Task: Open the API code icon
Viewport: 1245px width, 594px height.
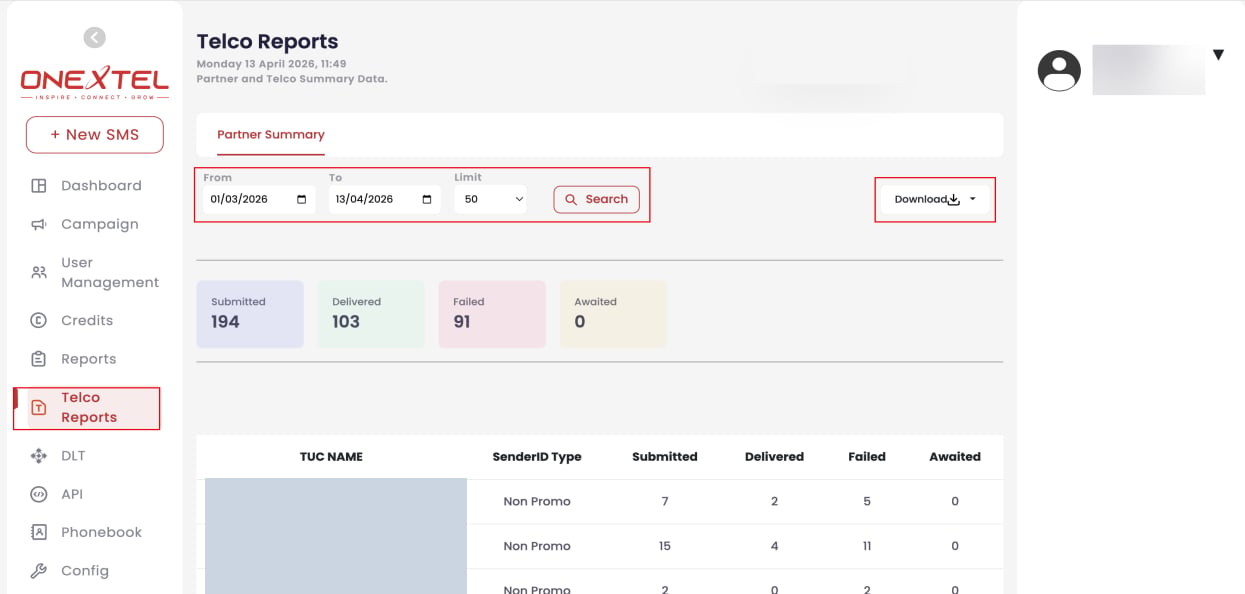Action: 39,494
